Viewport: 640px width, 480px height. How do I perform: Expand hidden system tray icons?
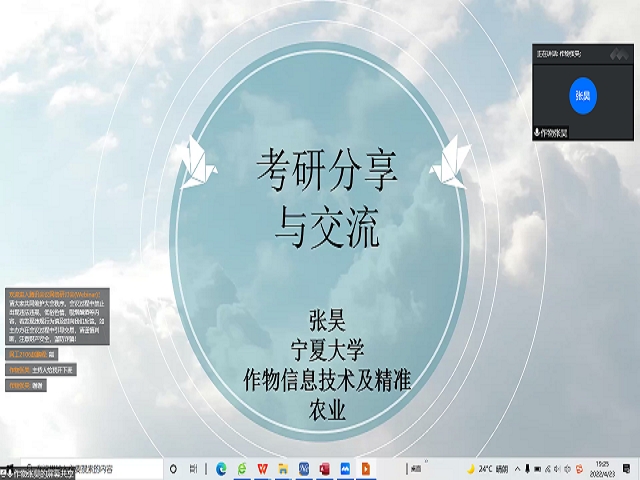click(518, 469)
